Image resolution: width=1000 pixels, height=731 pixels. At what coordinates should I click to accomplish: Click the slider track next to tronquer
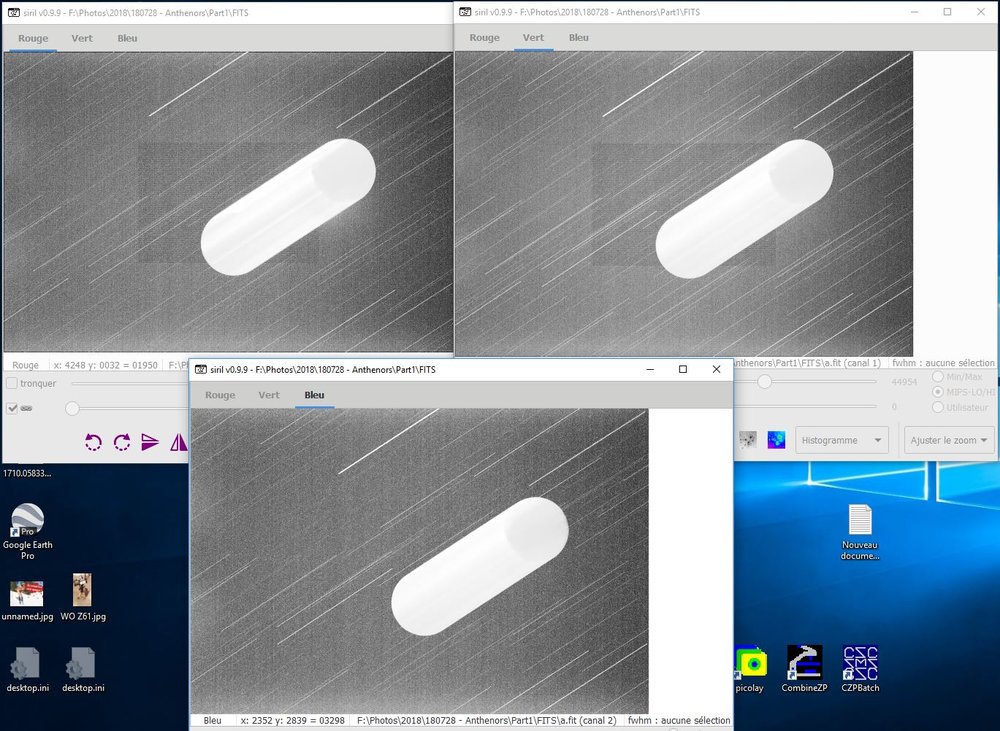[x=131, y=383]
